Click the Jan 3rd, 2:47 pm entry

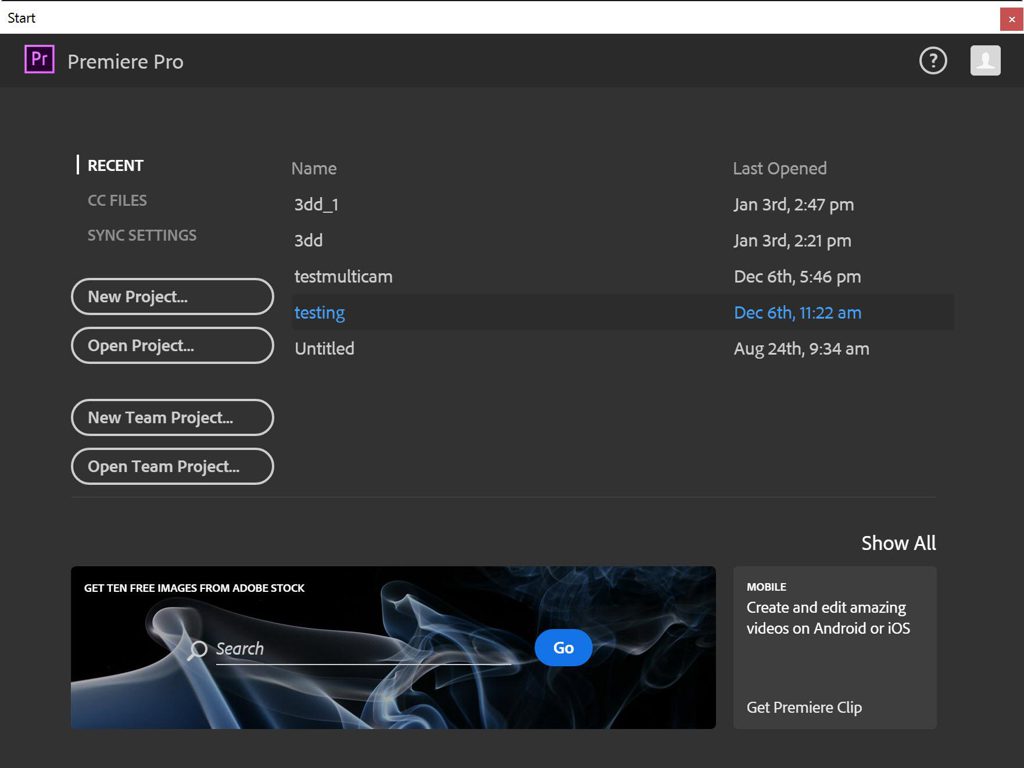pyautogui.click(x=793, y=204)
